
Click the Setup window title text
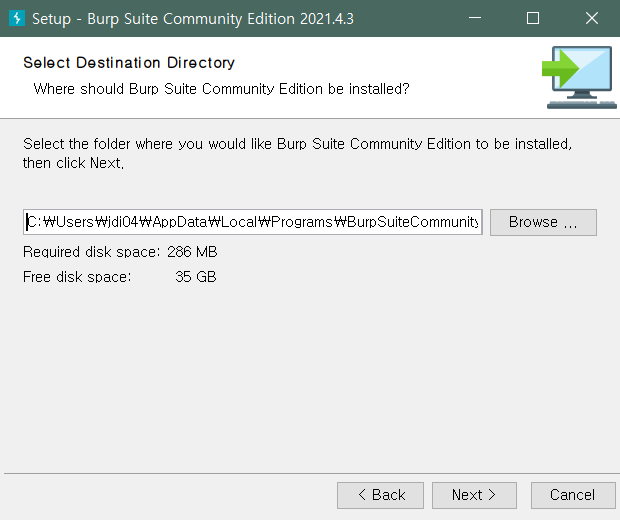[x=193, y=19]
